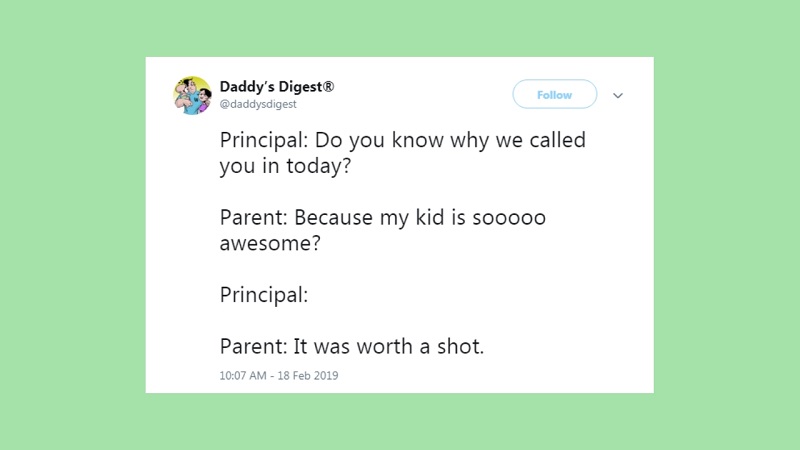Click the Follow button
The height and width of the screenshot is (450, 800).
click(x=555, y=94)
